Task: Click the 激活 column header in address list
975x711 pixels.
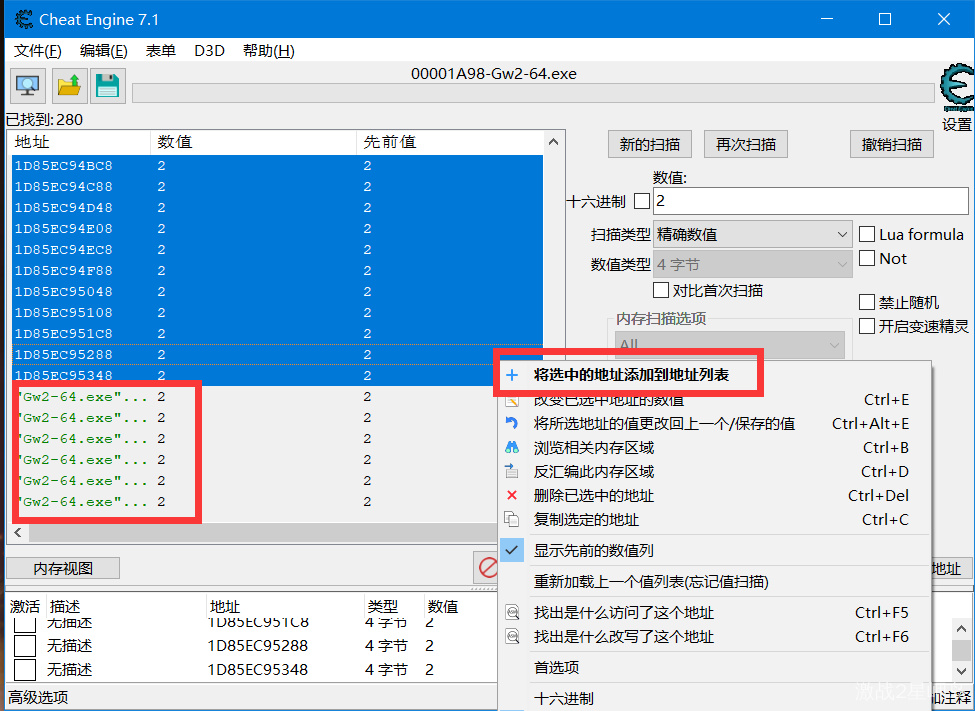Action: pyautogui.click(x=25, y=606)
